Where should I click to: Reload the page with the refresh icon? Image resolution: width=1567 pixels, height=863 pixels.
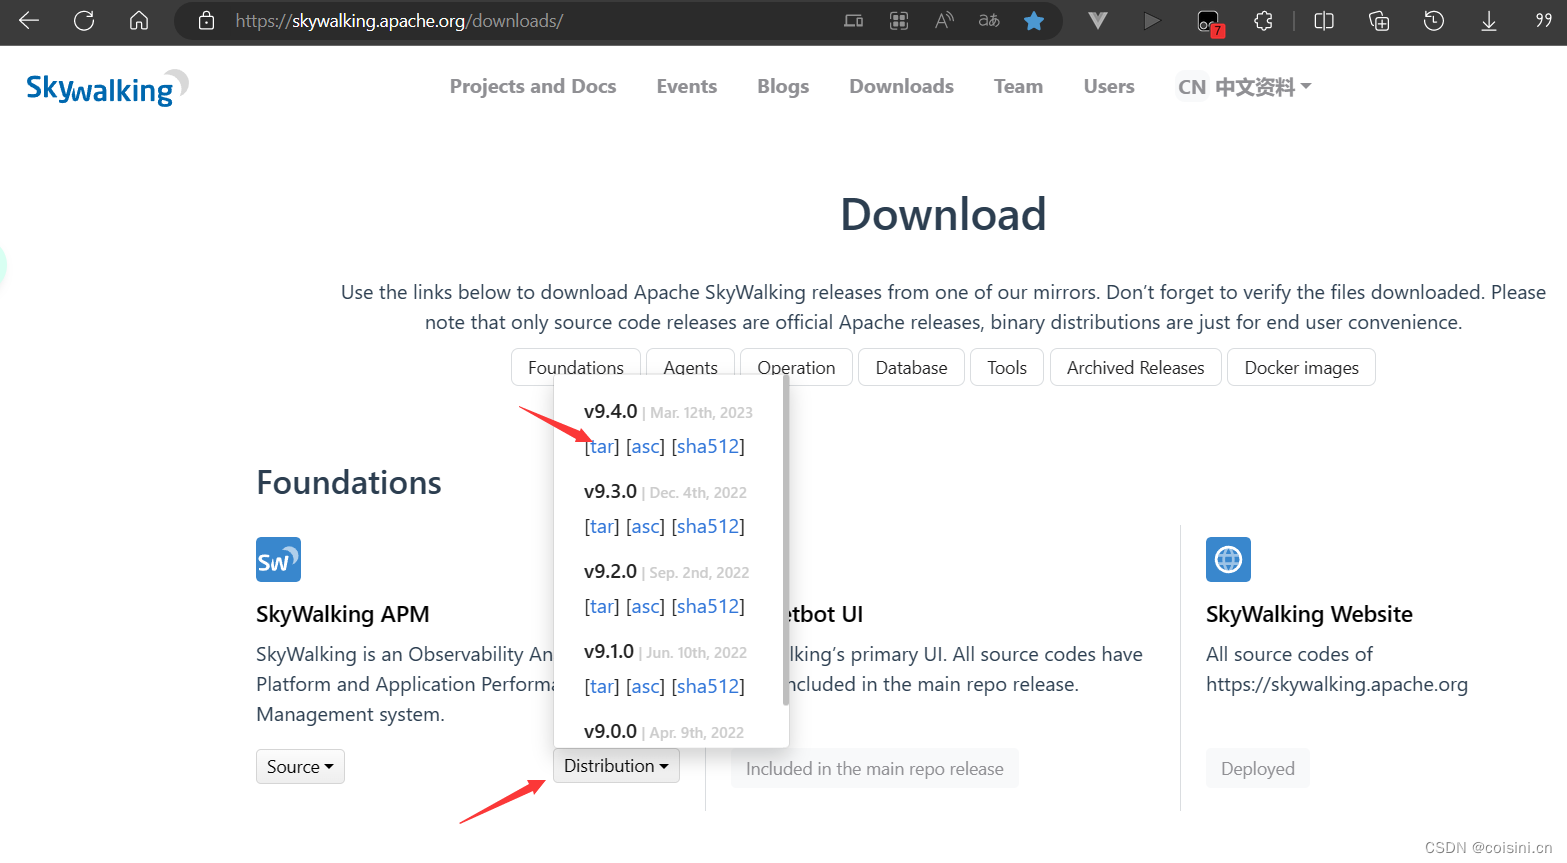pos(84,20)
